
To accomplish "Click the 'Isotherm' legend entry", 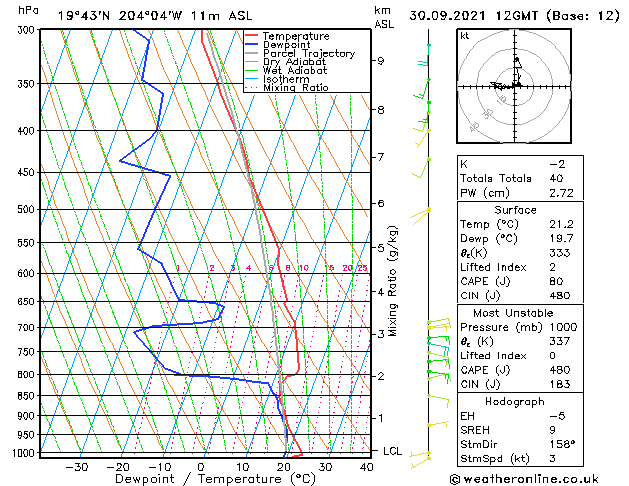I will [x=286, y=79].
